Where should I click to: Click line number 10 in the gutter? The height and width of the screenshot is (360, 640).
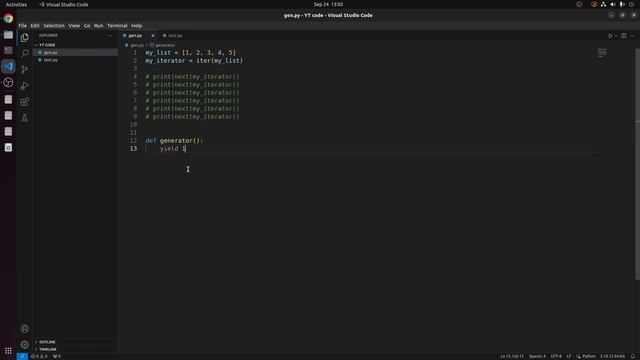point(133,124)
